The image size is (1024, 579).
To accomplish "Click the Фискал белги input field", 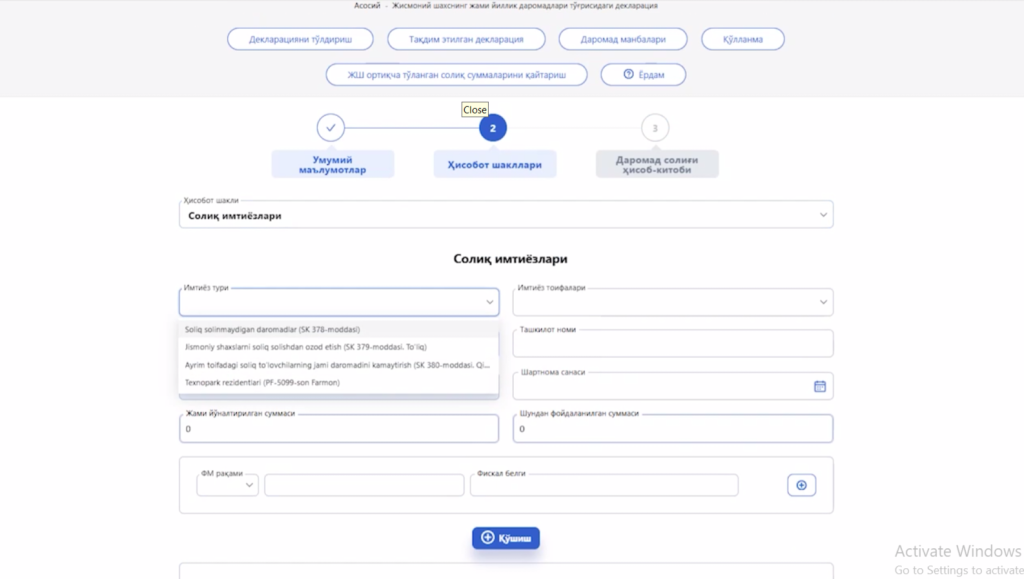I will [604, 485].
